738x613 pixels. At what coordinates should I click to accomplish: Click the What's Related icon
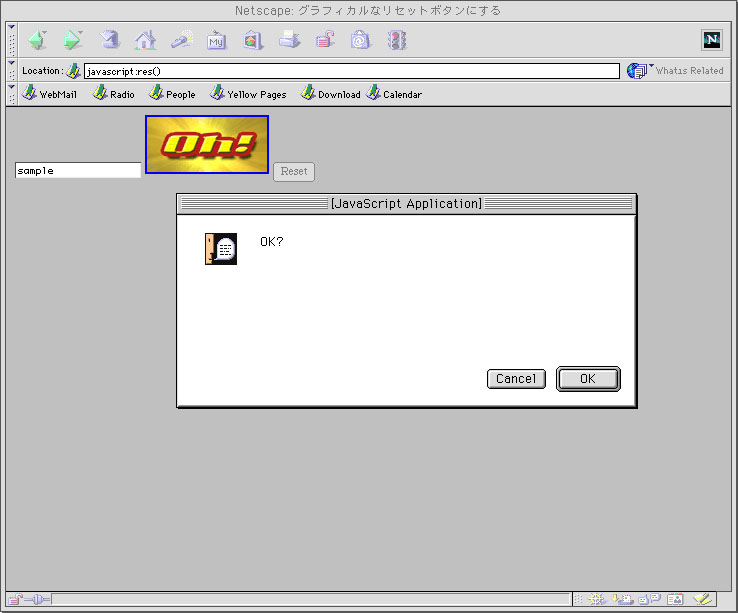[x=637, y=71]
